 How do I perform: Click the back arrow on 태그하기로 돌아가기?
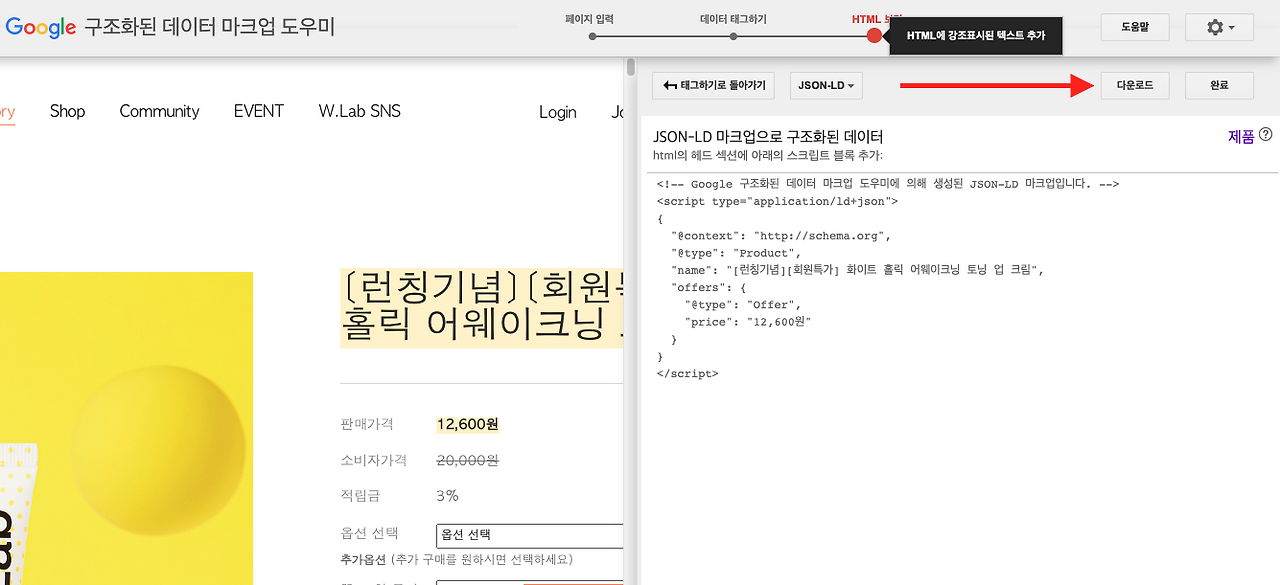(x=668, y=85)
